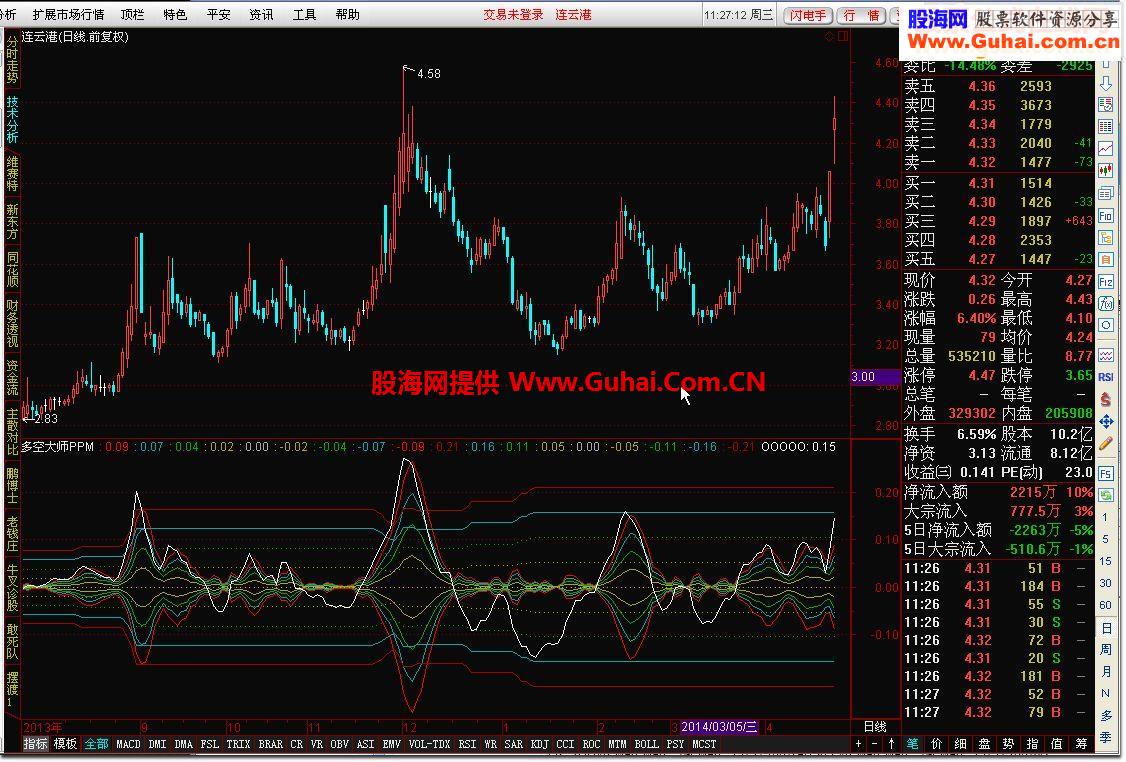Select monthly (月) period

coord(1106,672)
